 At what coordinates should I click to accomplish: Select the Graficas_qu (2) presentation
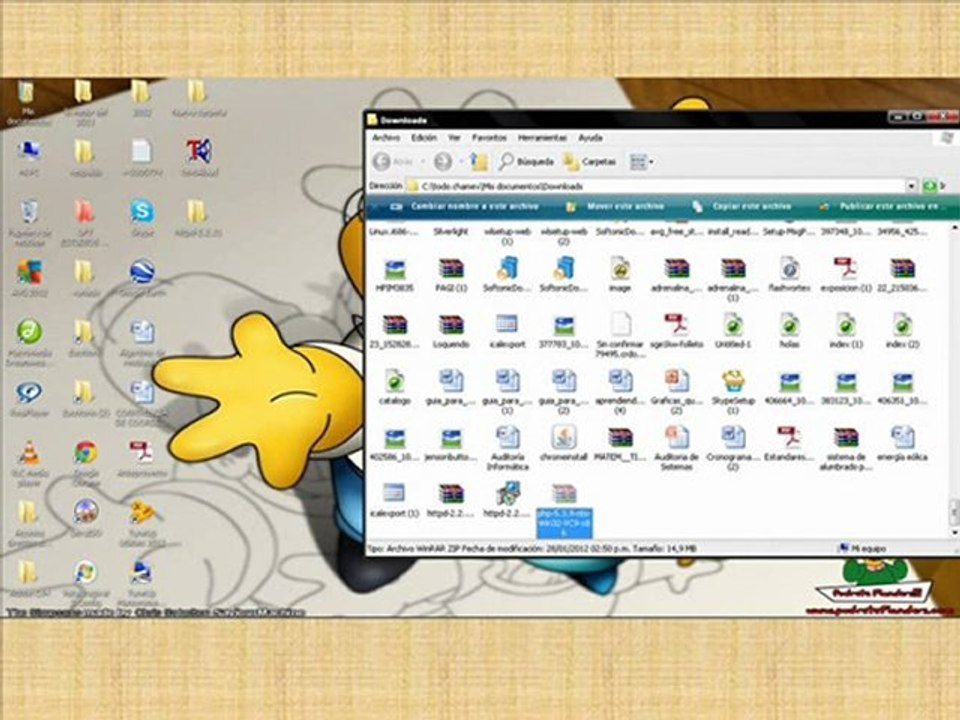[677, 392]
